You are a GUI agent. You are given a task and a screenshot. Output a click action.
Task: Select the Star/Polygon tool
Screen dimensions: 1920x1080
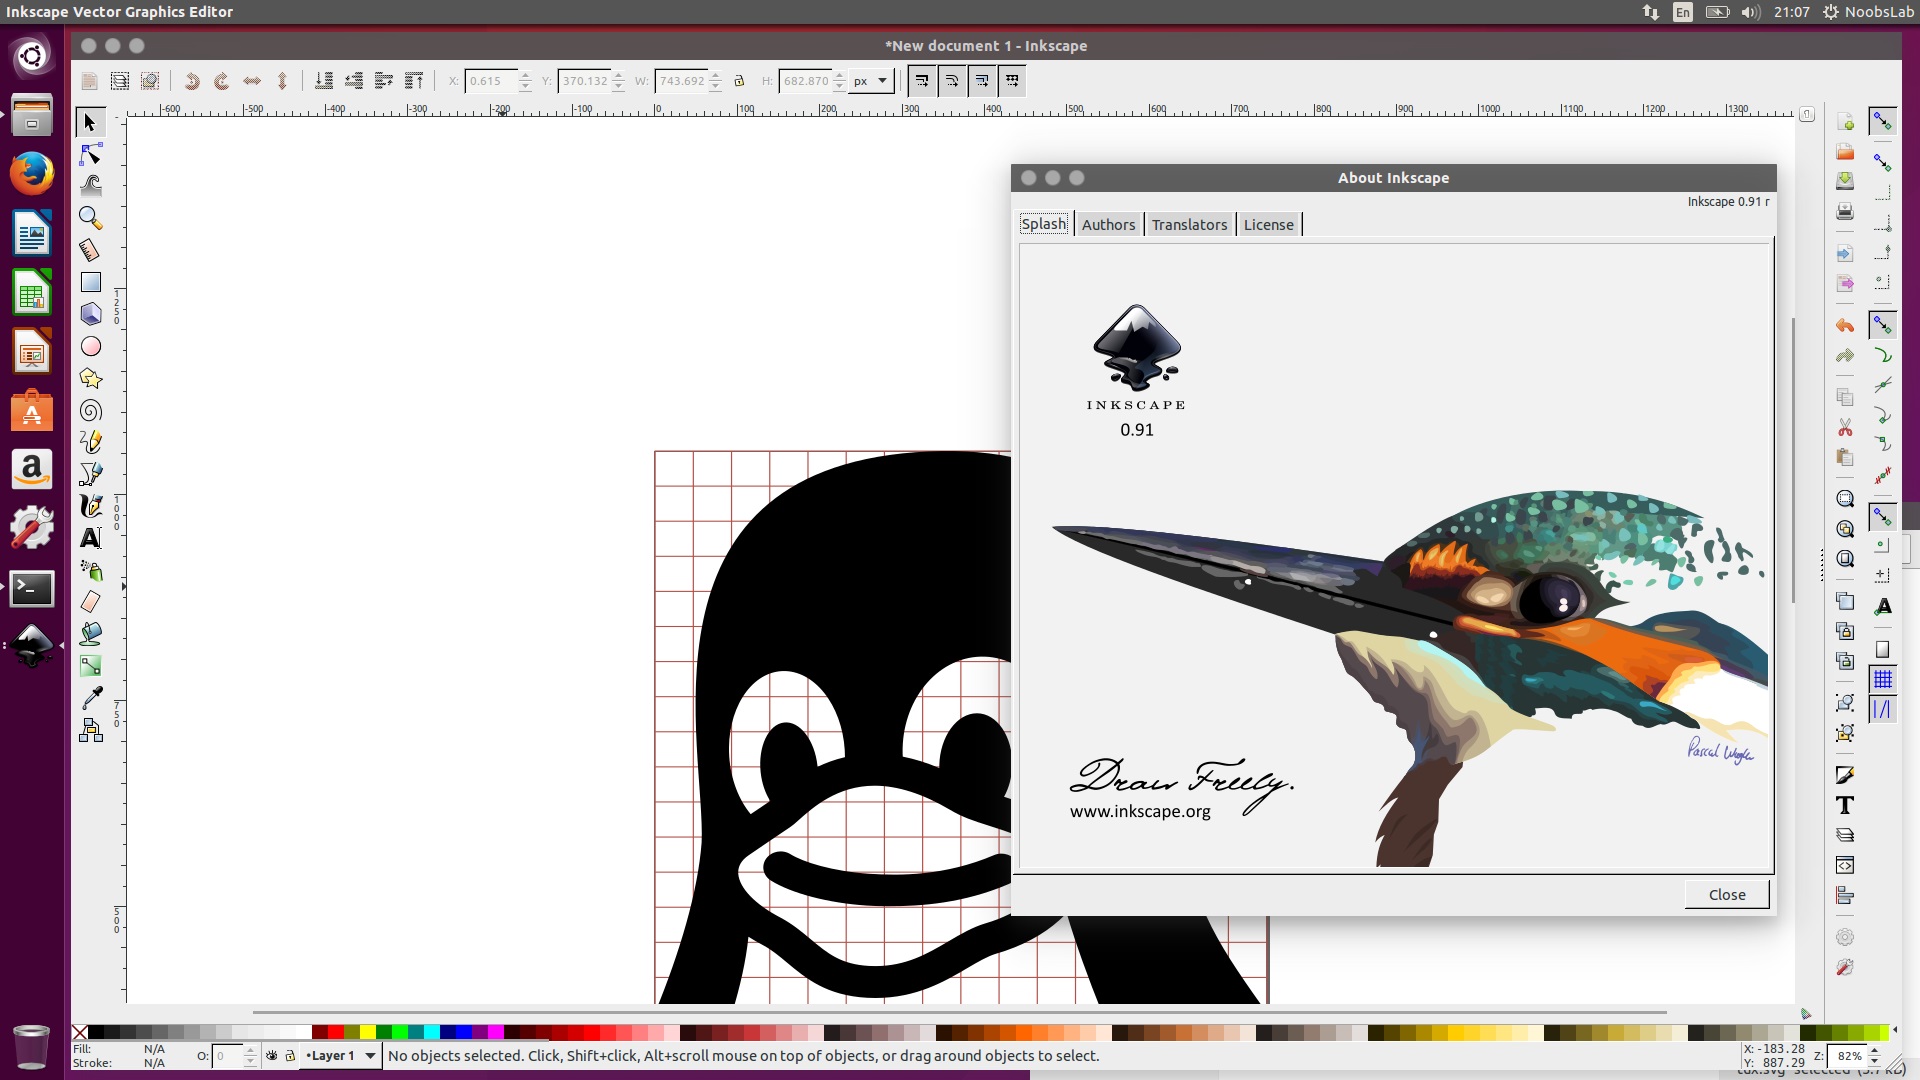pos(91,378)
